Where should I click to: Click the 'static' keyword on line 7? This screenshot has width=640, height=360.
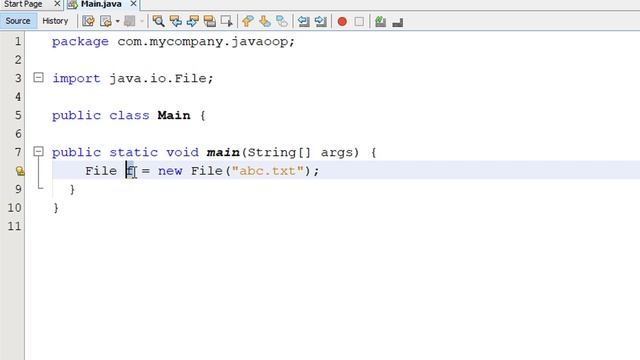pyautogui.click(x=133, y=152)
